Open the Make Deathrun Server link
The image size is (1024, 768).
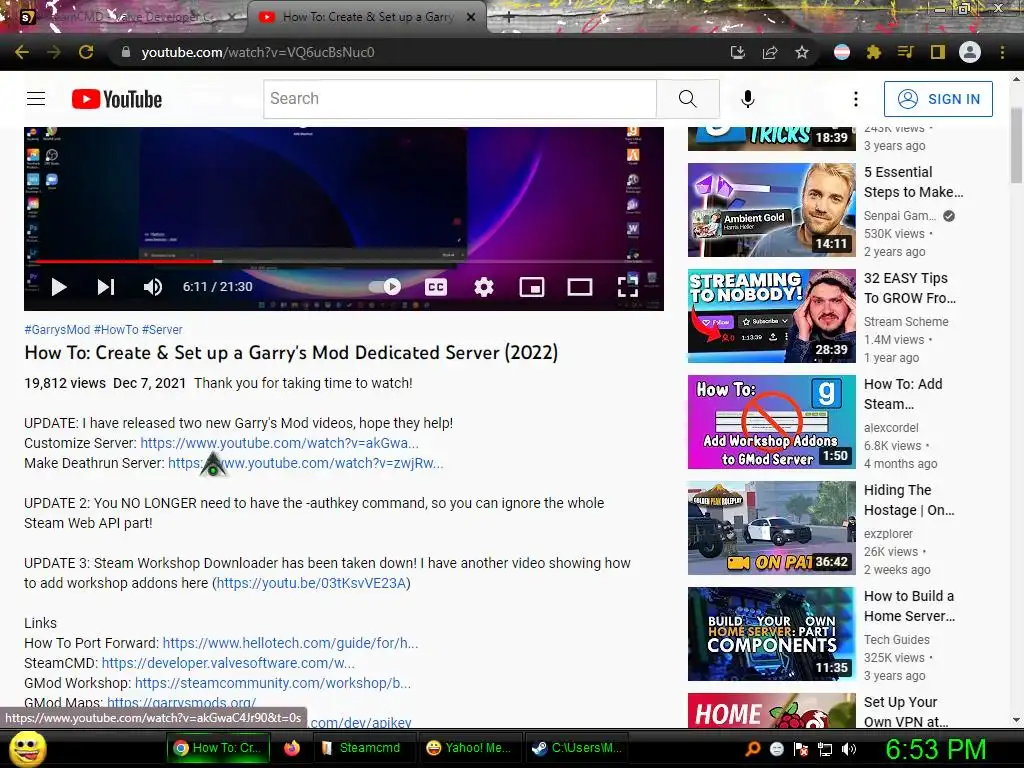pyautogui.click(x=306, y=463)
